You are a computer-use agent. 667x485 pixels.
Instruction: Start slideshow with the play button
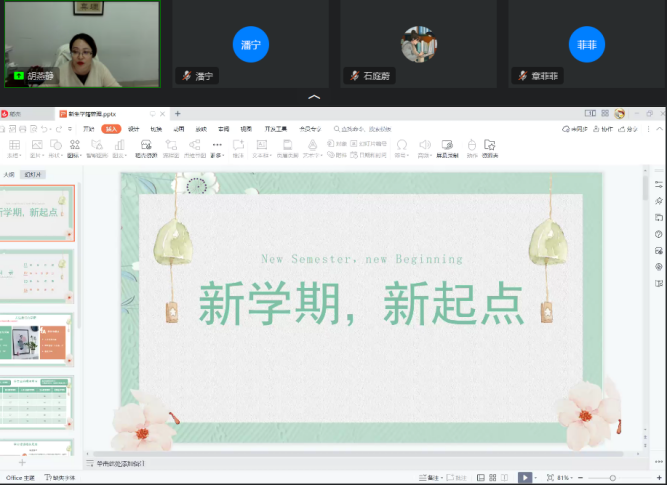tap(525, 478)
